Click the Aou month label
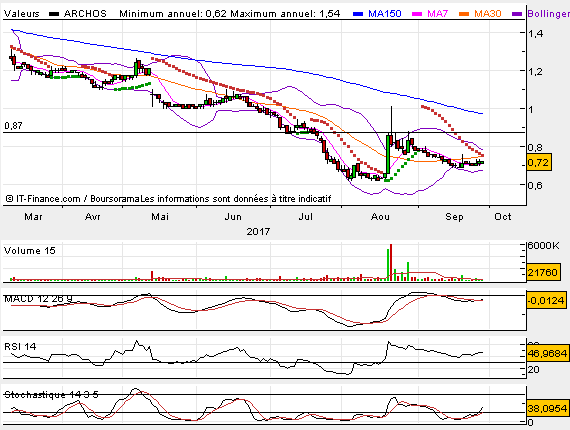The image size is (570, 430). (x=380, y=217)
